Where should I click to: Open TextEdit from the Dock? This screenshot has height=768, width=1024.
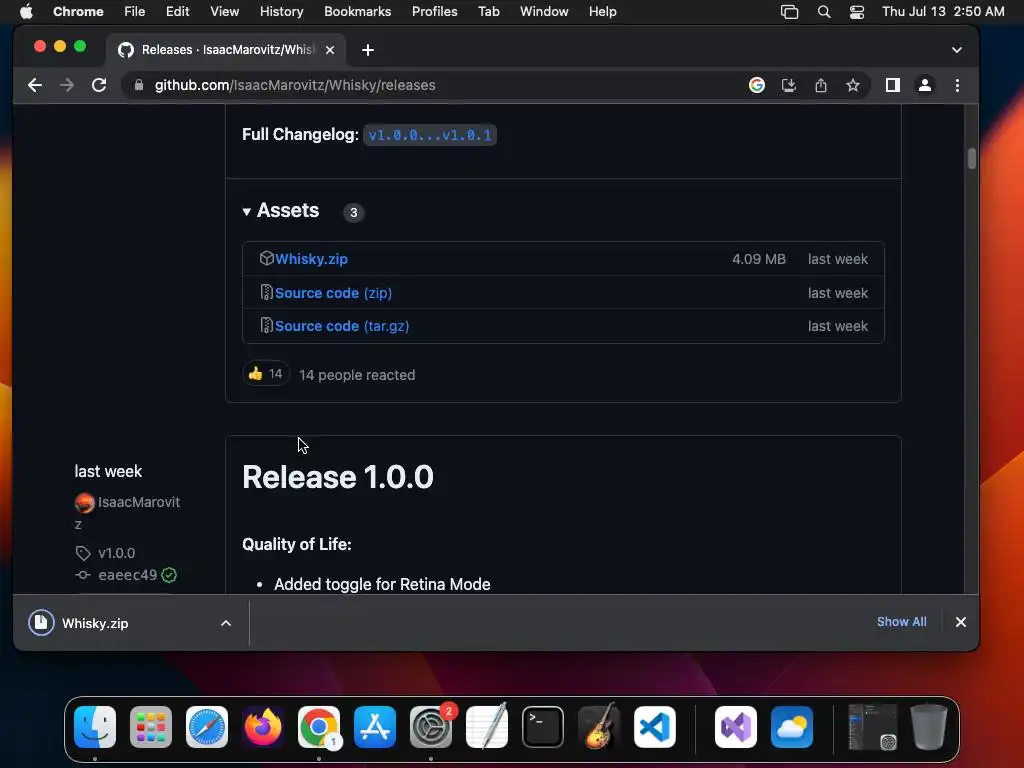(487, 727)
